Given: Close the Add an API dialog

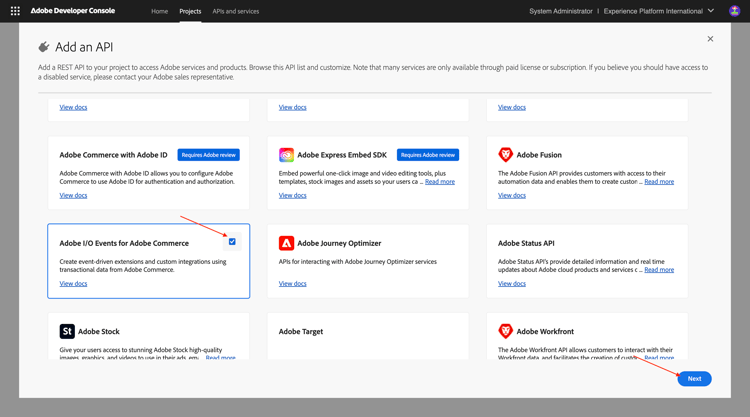Looking at the screenshot, I should tap(710, 39).
